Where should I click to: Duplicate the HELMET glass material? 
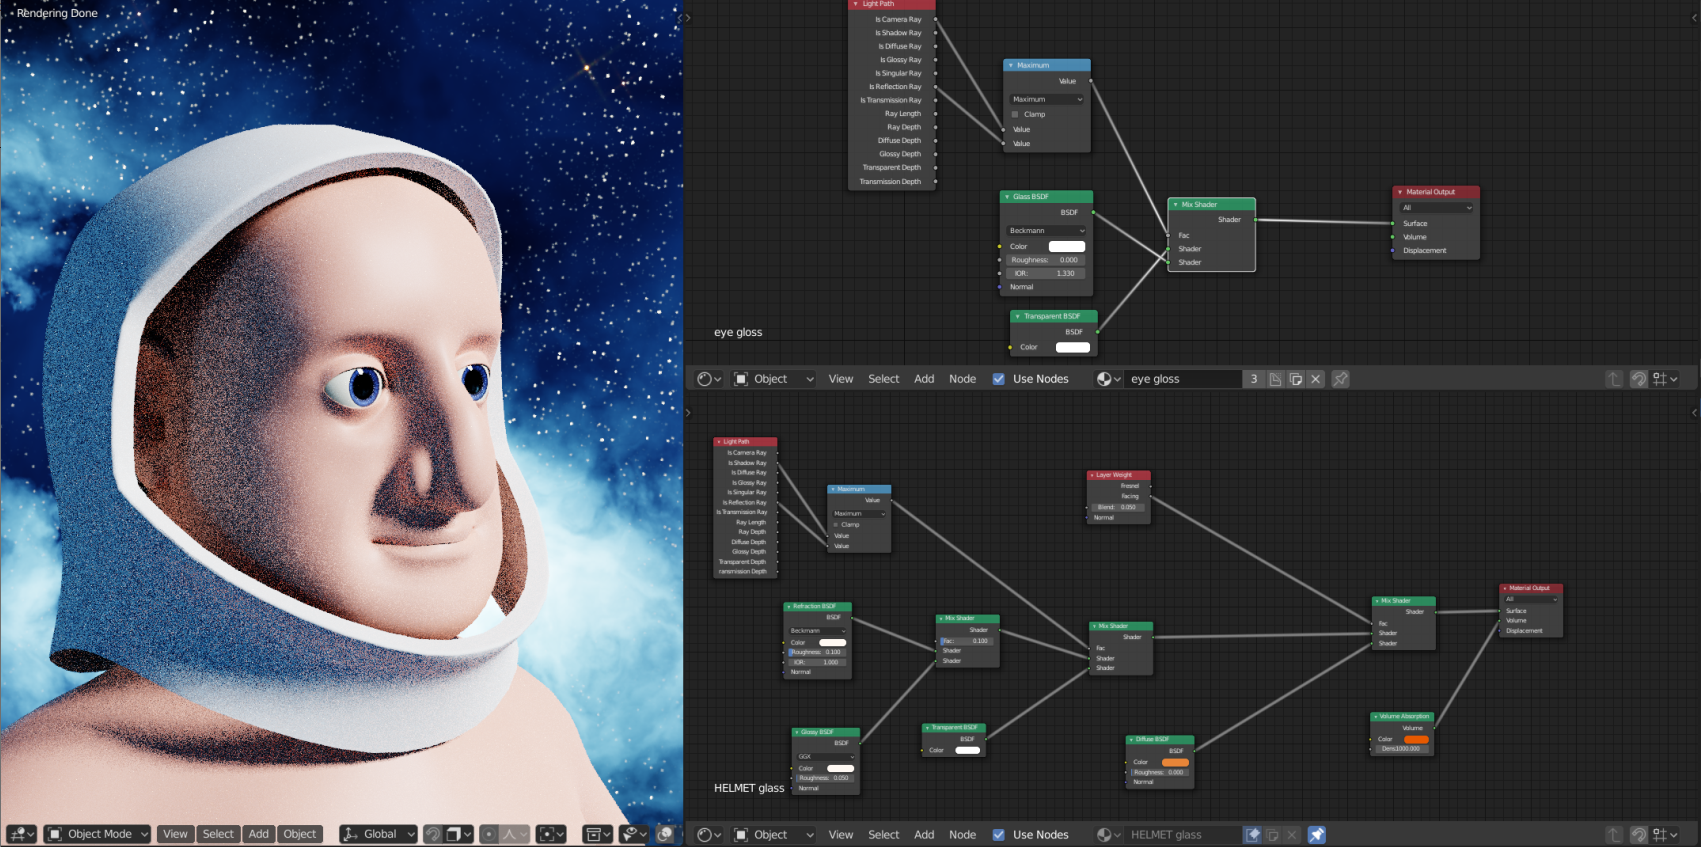click(x=1272, y=835)
